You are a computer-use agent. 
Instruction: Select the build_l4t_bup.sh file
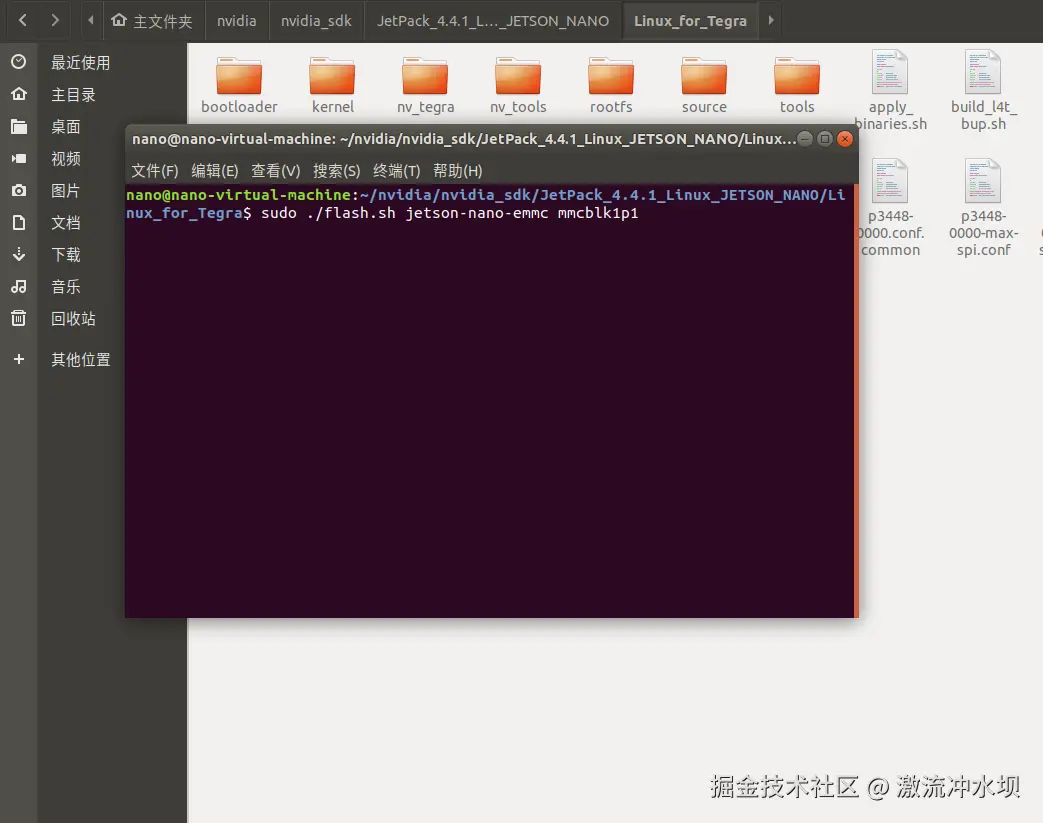click(x=983, y=90)
